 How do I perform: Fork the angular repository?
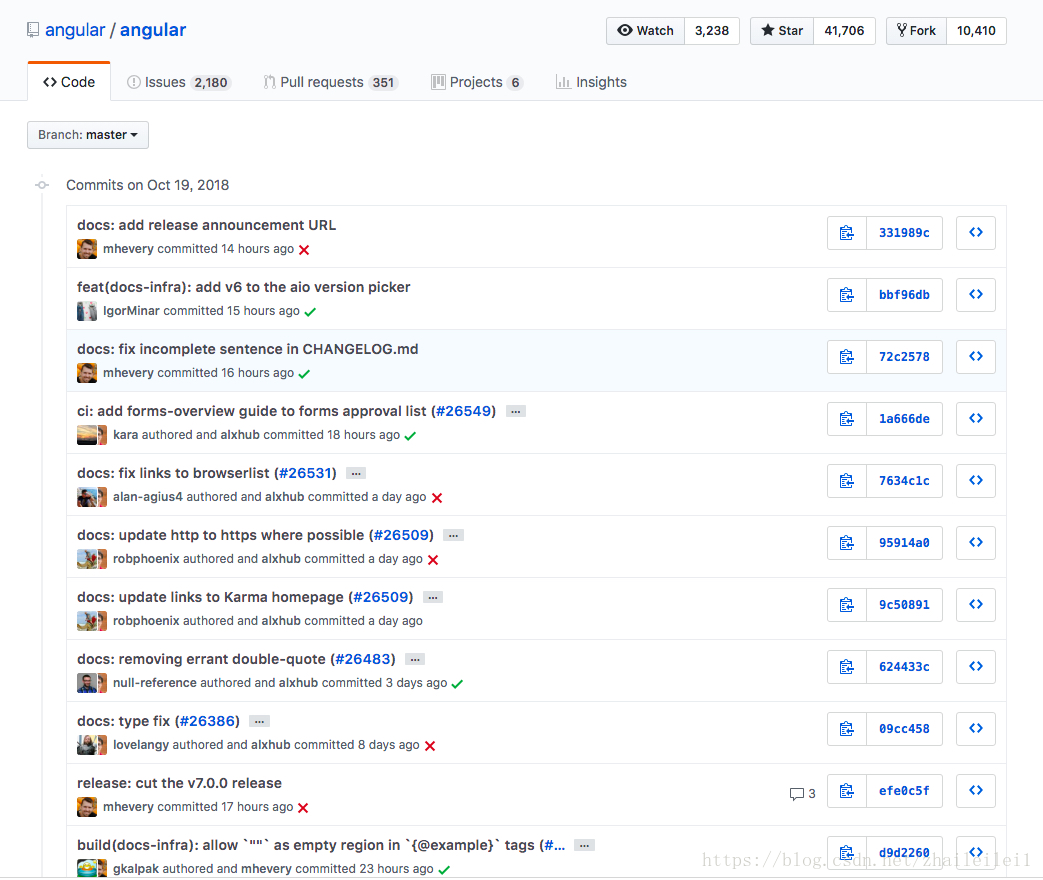(x=916, y=31)
